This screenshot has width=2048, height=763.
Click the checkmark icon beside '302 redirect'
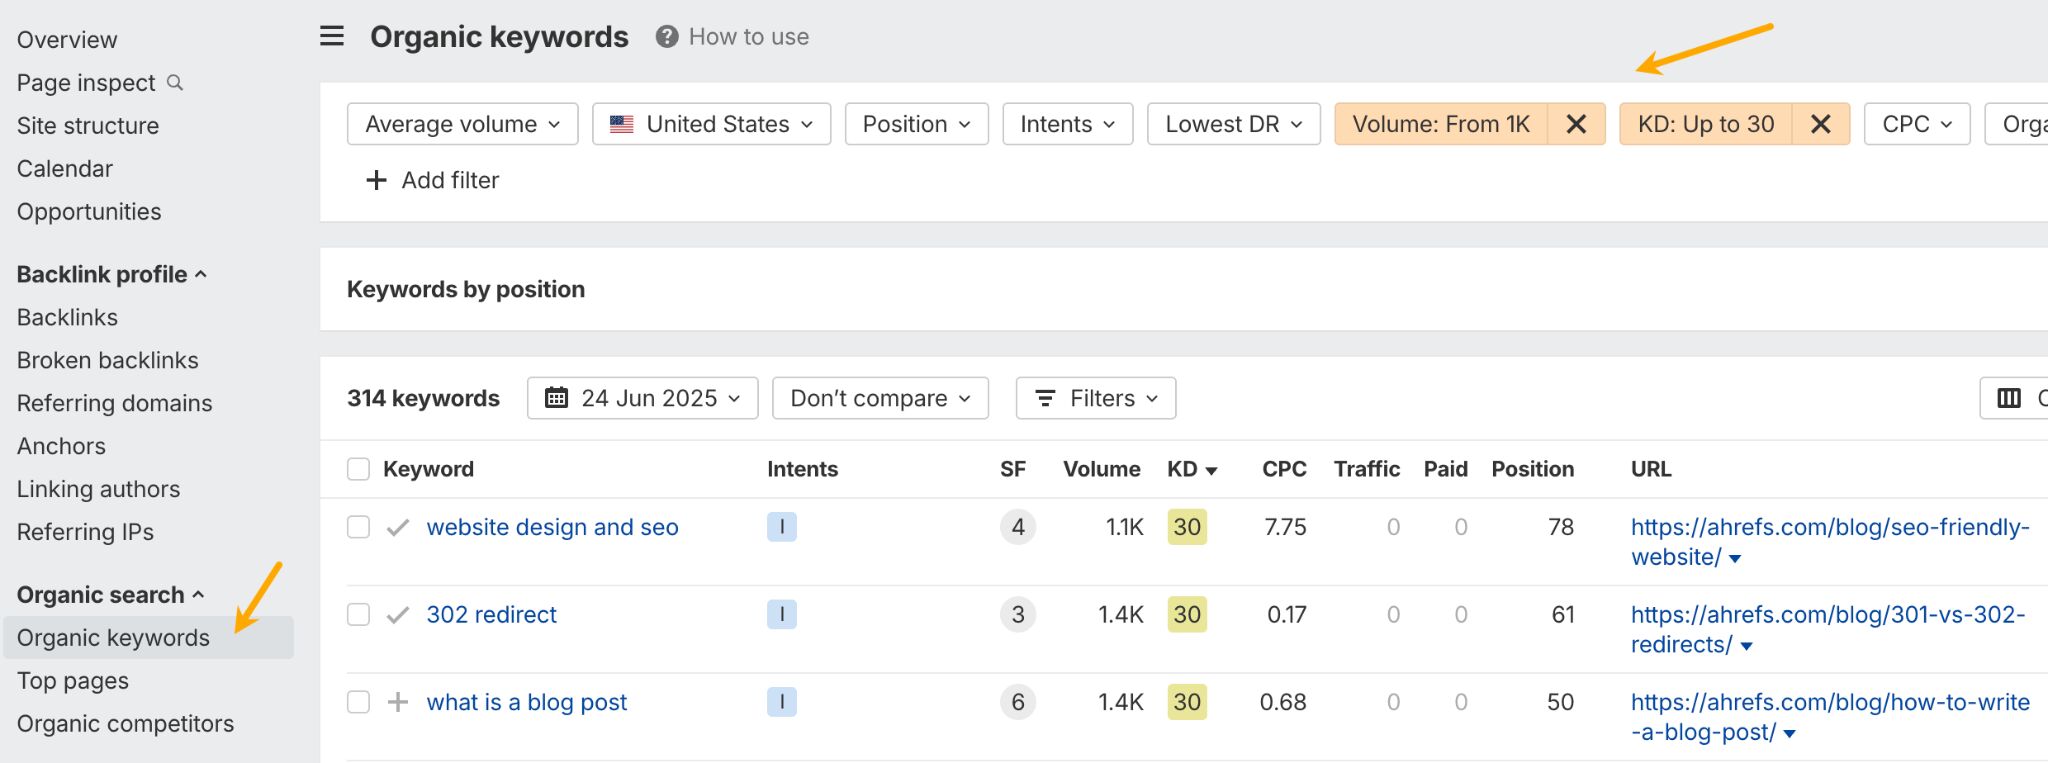pos(398,615)
